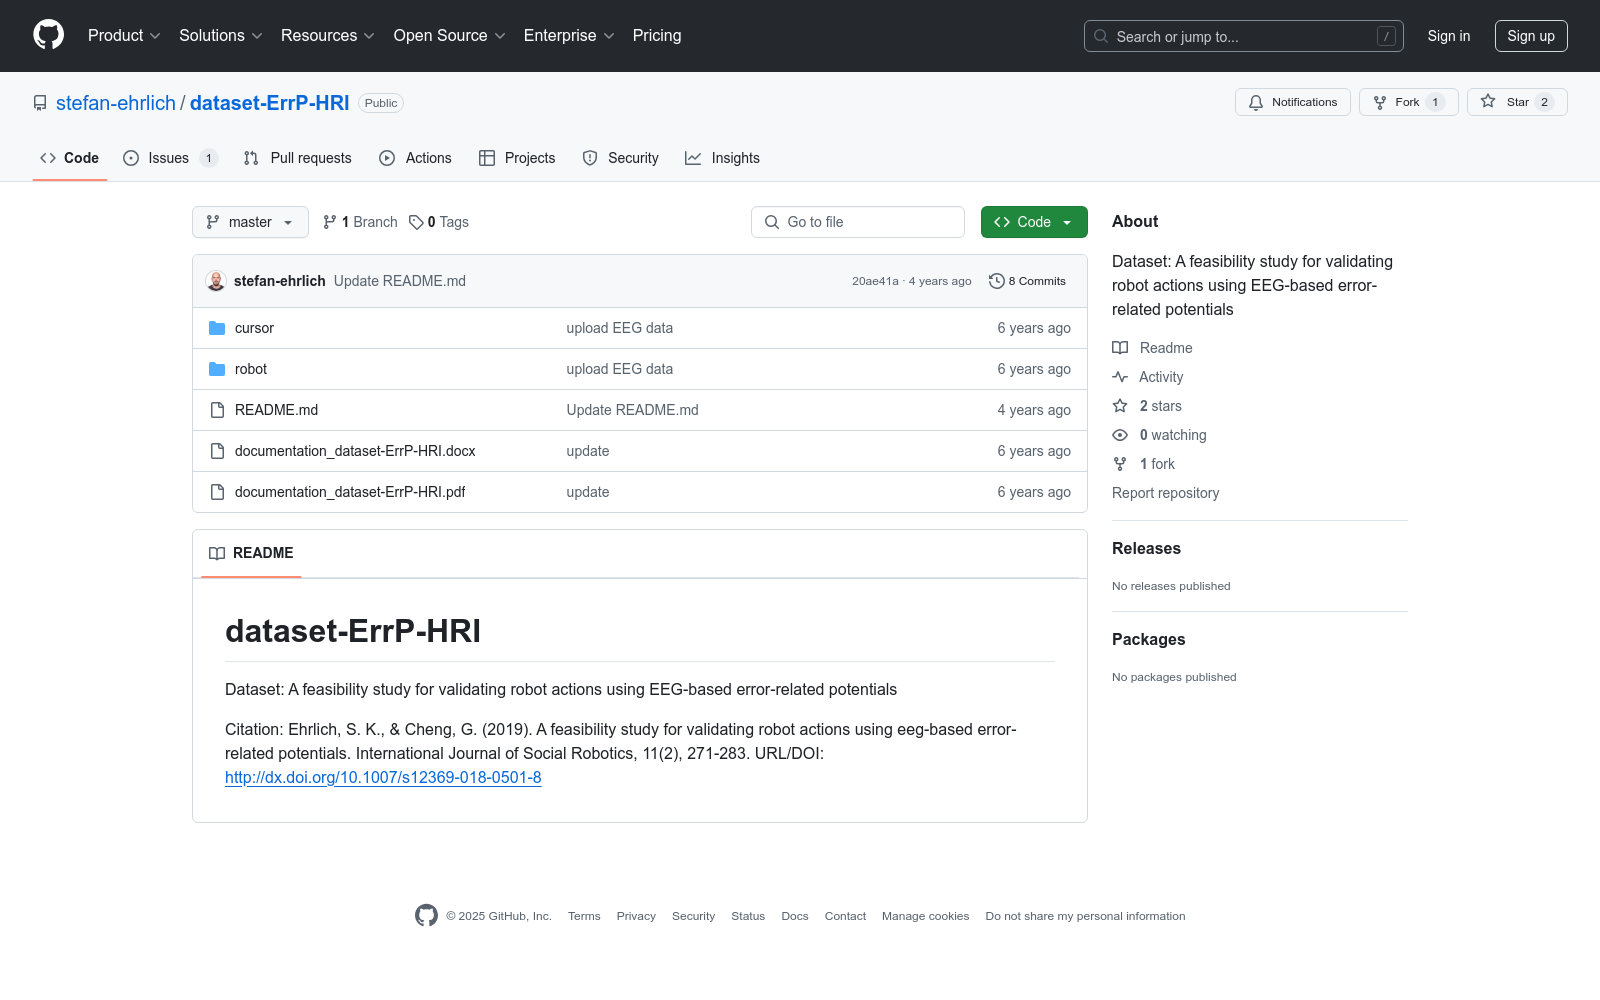
Task: Open the Issues tab
Action: pos(170,158)
